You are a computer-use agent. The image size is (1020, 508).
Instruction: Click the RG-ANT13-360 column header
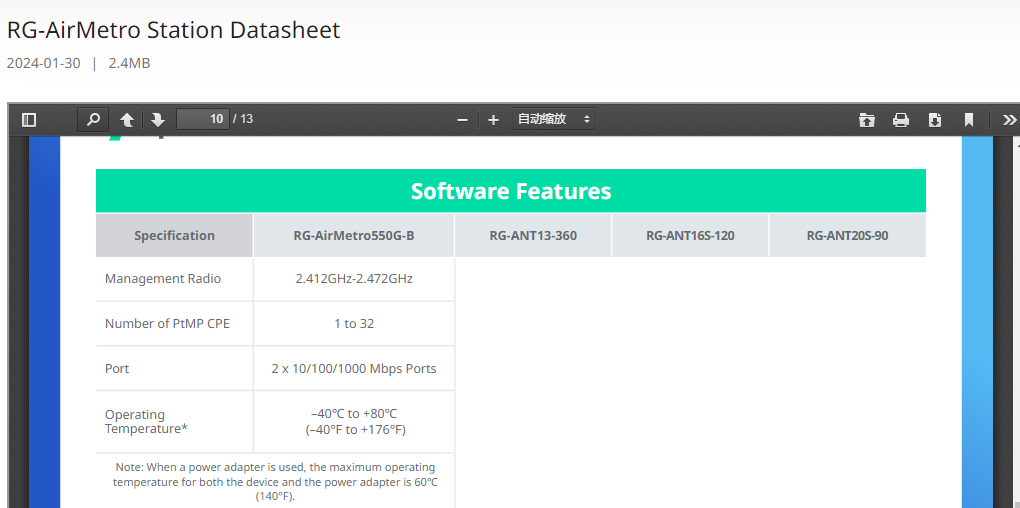pyautogui.click(x=533, y=235)
